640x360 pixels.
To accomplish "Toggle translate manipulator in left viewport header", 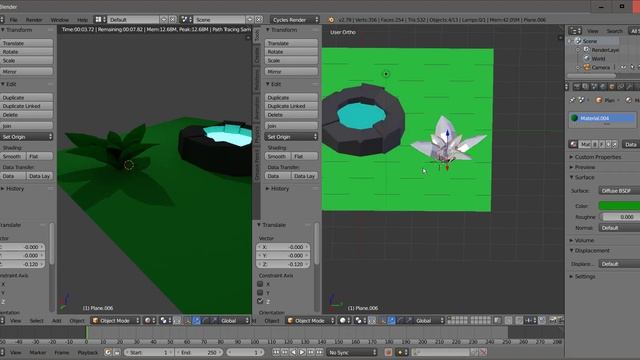I will click(x=196, y=321).
